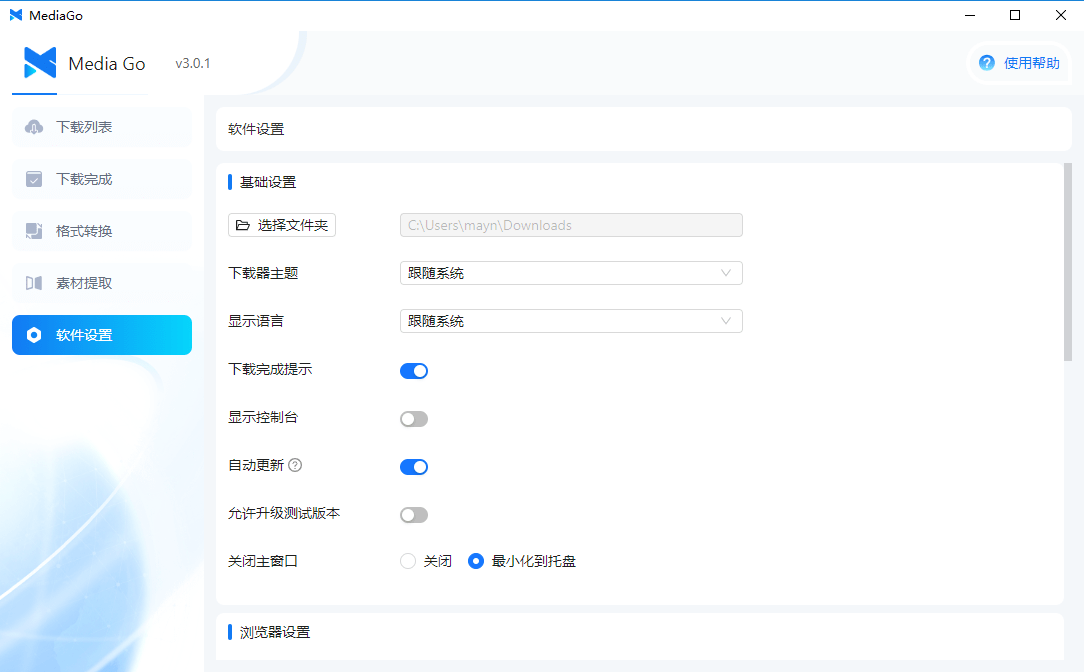Click the 使用帮助 button
1084x672 pixels.
pyautogui.click(x=1019, y=62)
